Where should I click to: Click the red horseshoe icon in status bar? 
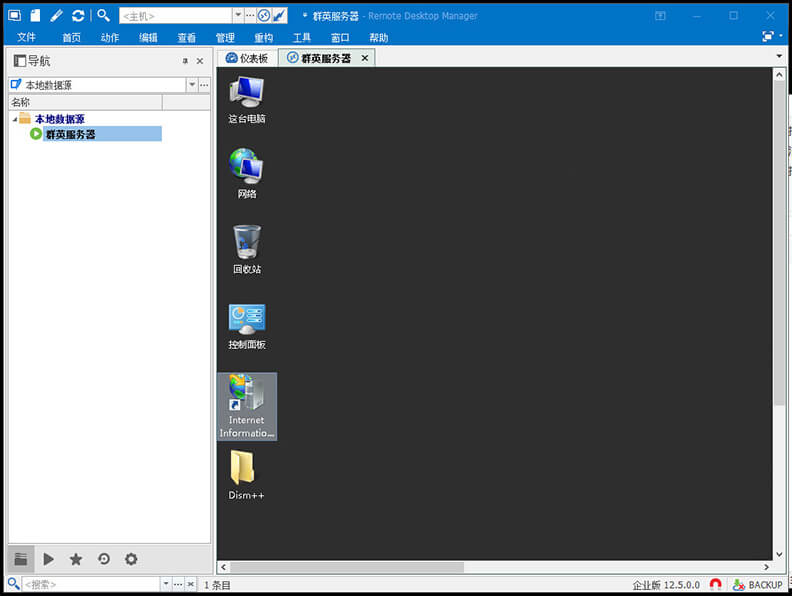[715, 584]
